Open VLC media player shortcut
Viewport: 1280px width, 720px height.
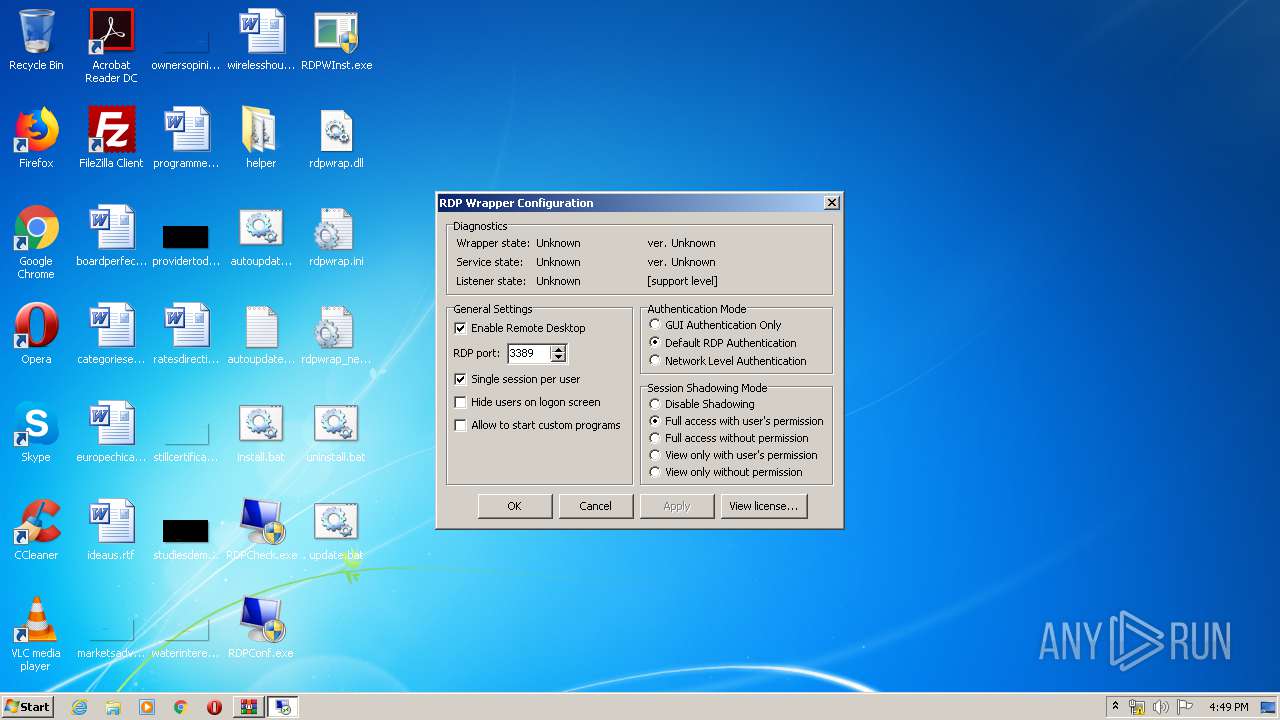36,634
